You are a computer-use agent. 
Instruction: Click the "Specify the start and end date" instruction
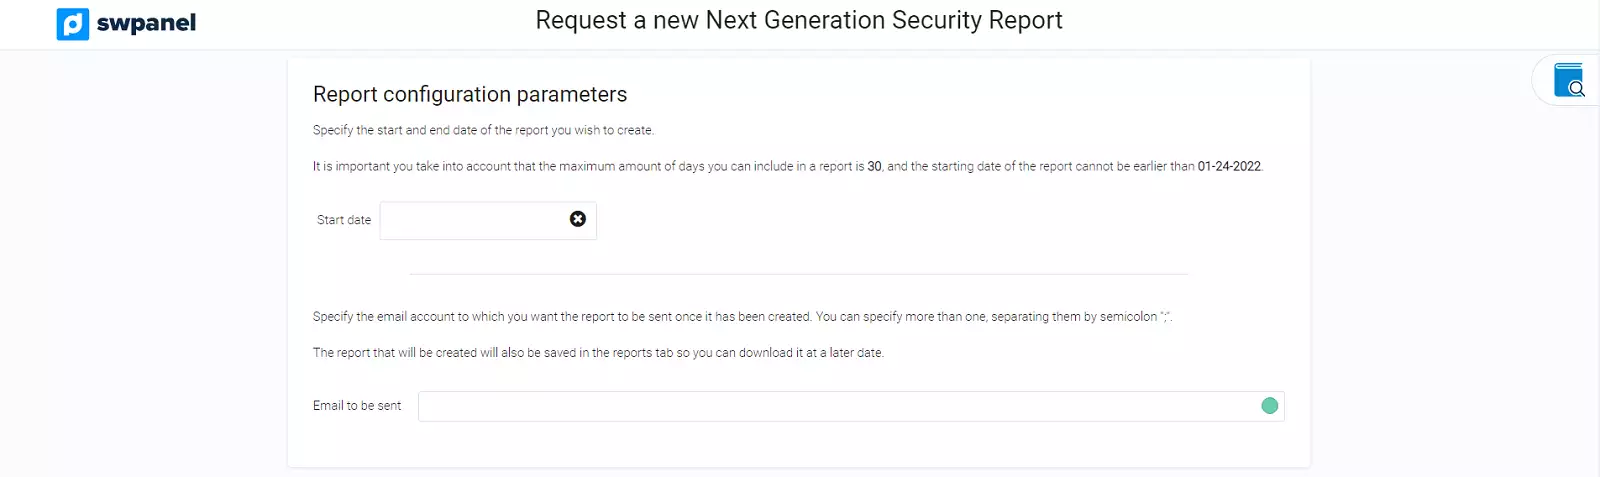(x=483, y=130)
